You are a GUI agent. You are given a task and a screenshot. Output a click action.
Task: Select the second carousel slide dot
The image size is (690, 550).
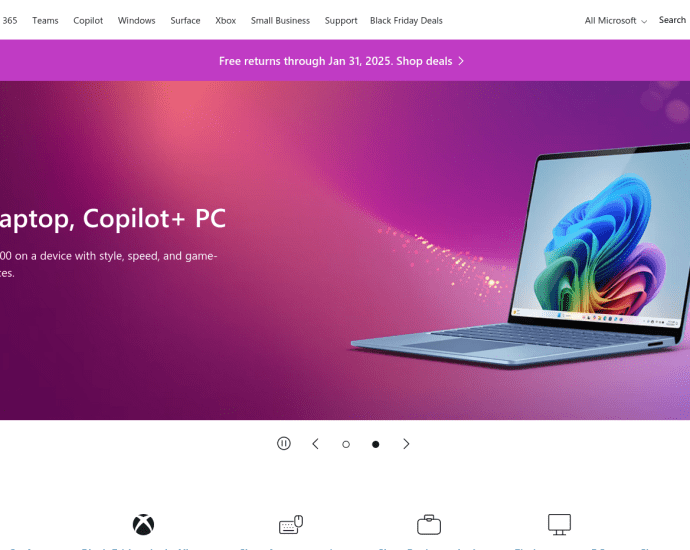(x=375, y=444)
